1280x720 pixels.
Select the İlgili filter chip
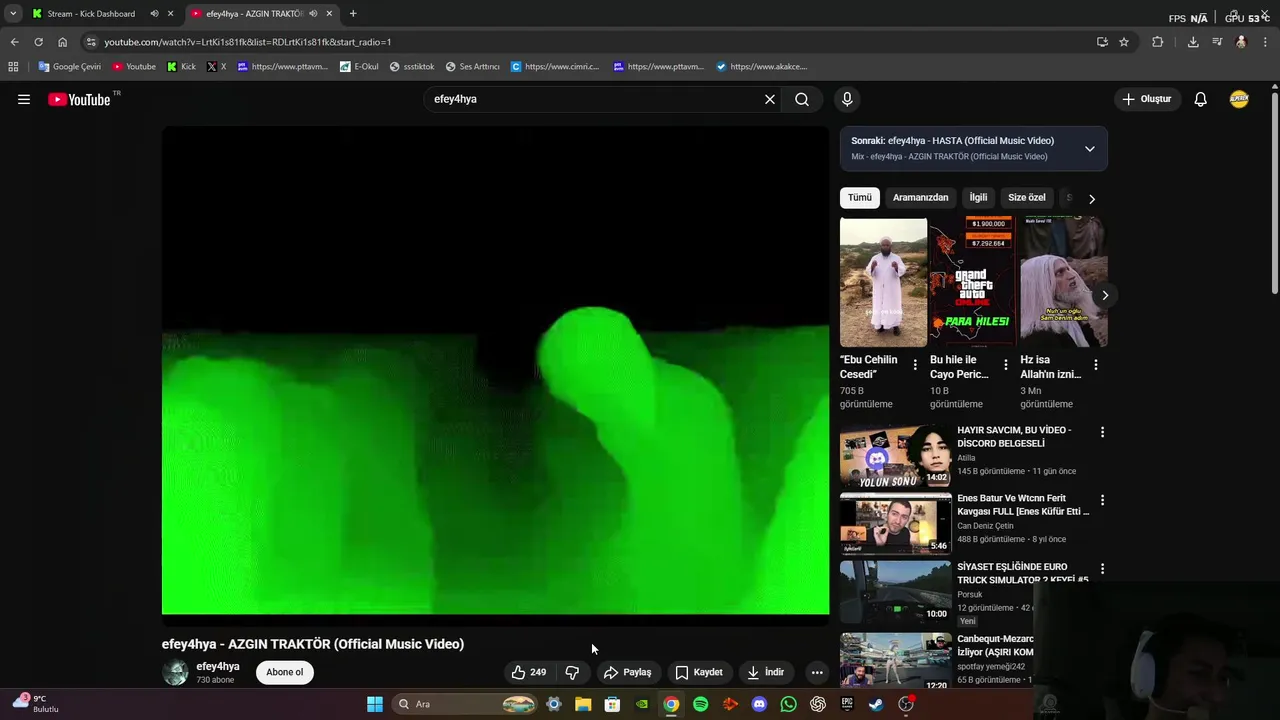978,198
